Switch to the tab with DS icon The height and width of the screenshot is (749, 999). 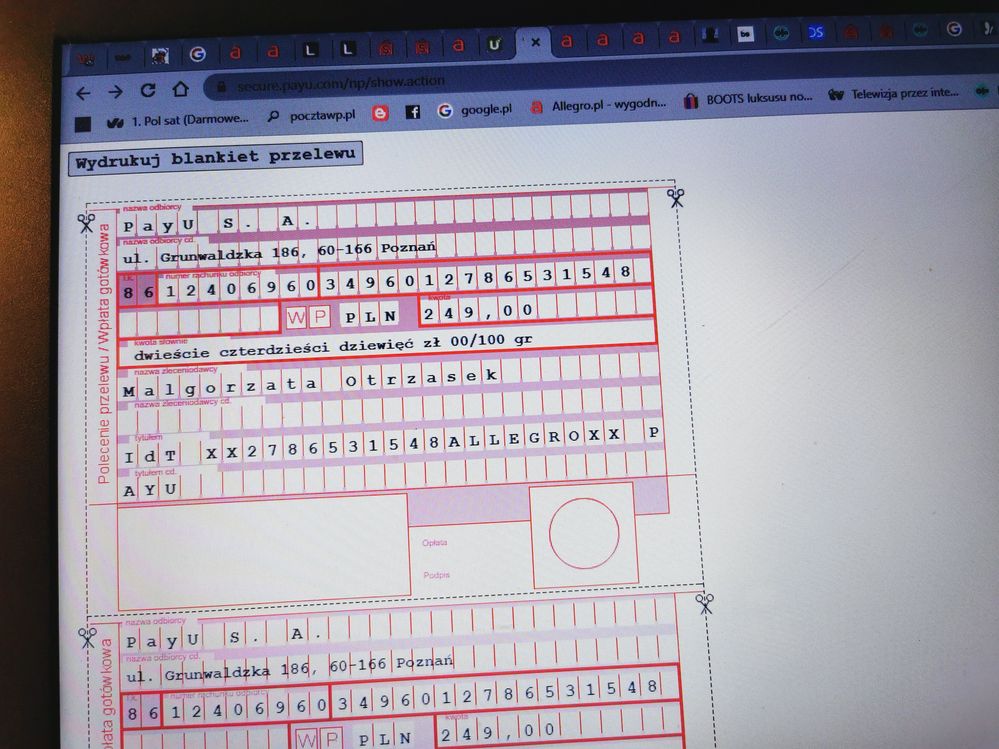pos(816,32)
